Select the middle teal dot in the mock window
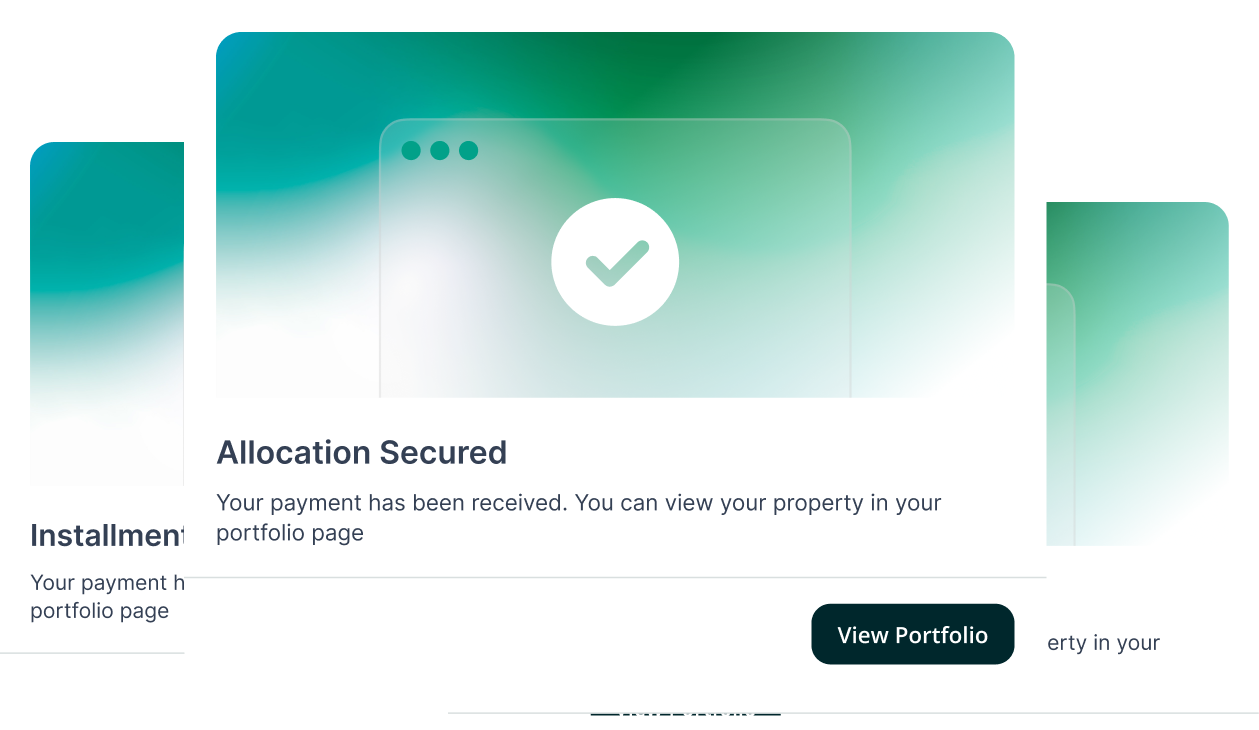1259x730 pixels. [438, 151]
